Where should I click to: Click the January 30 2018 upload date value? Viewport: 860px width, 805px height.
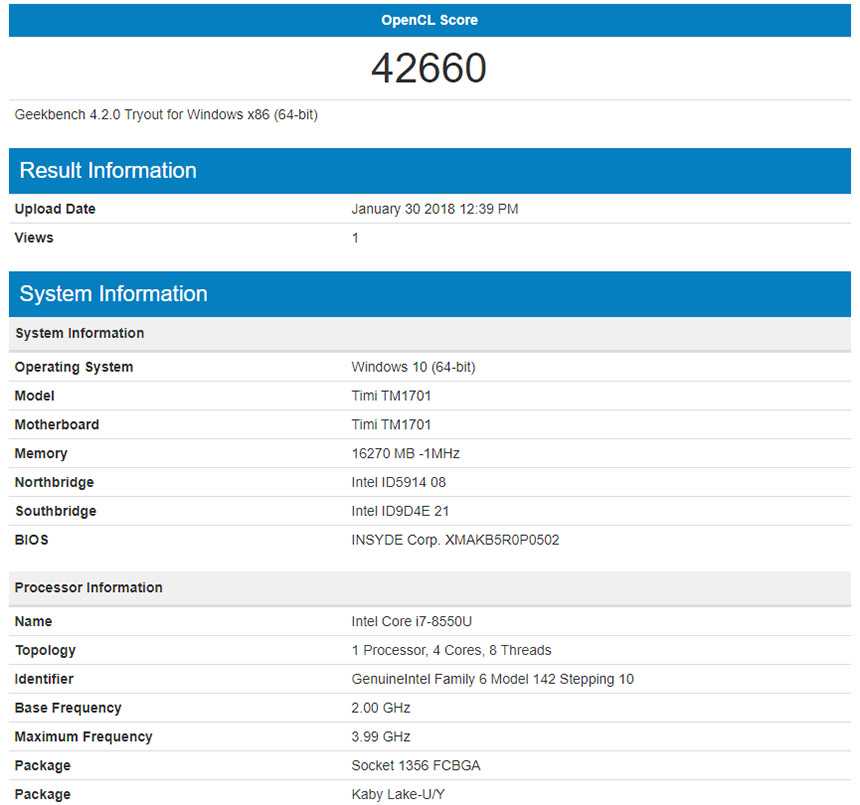(x=434, y=209)
